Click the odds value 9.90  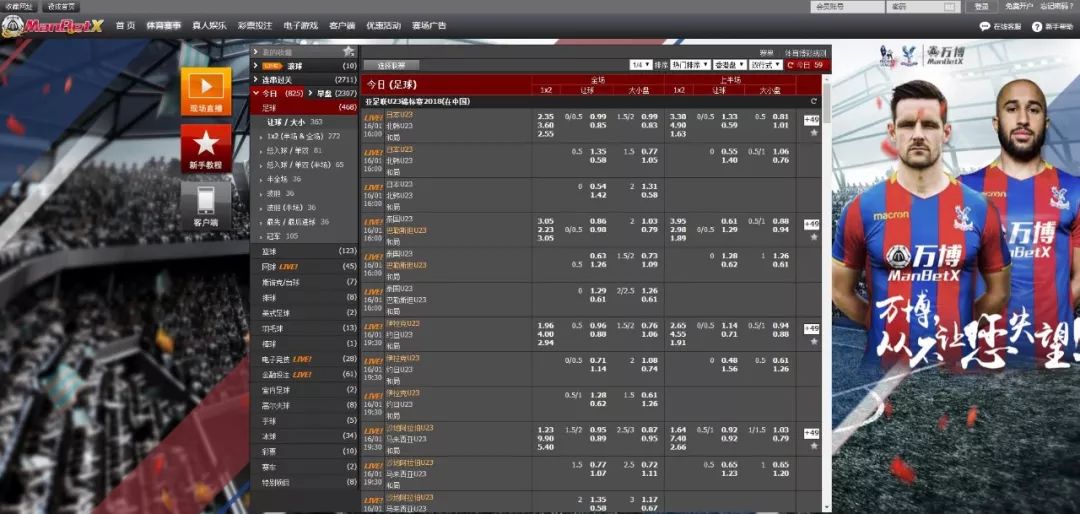(546, 438)
